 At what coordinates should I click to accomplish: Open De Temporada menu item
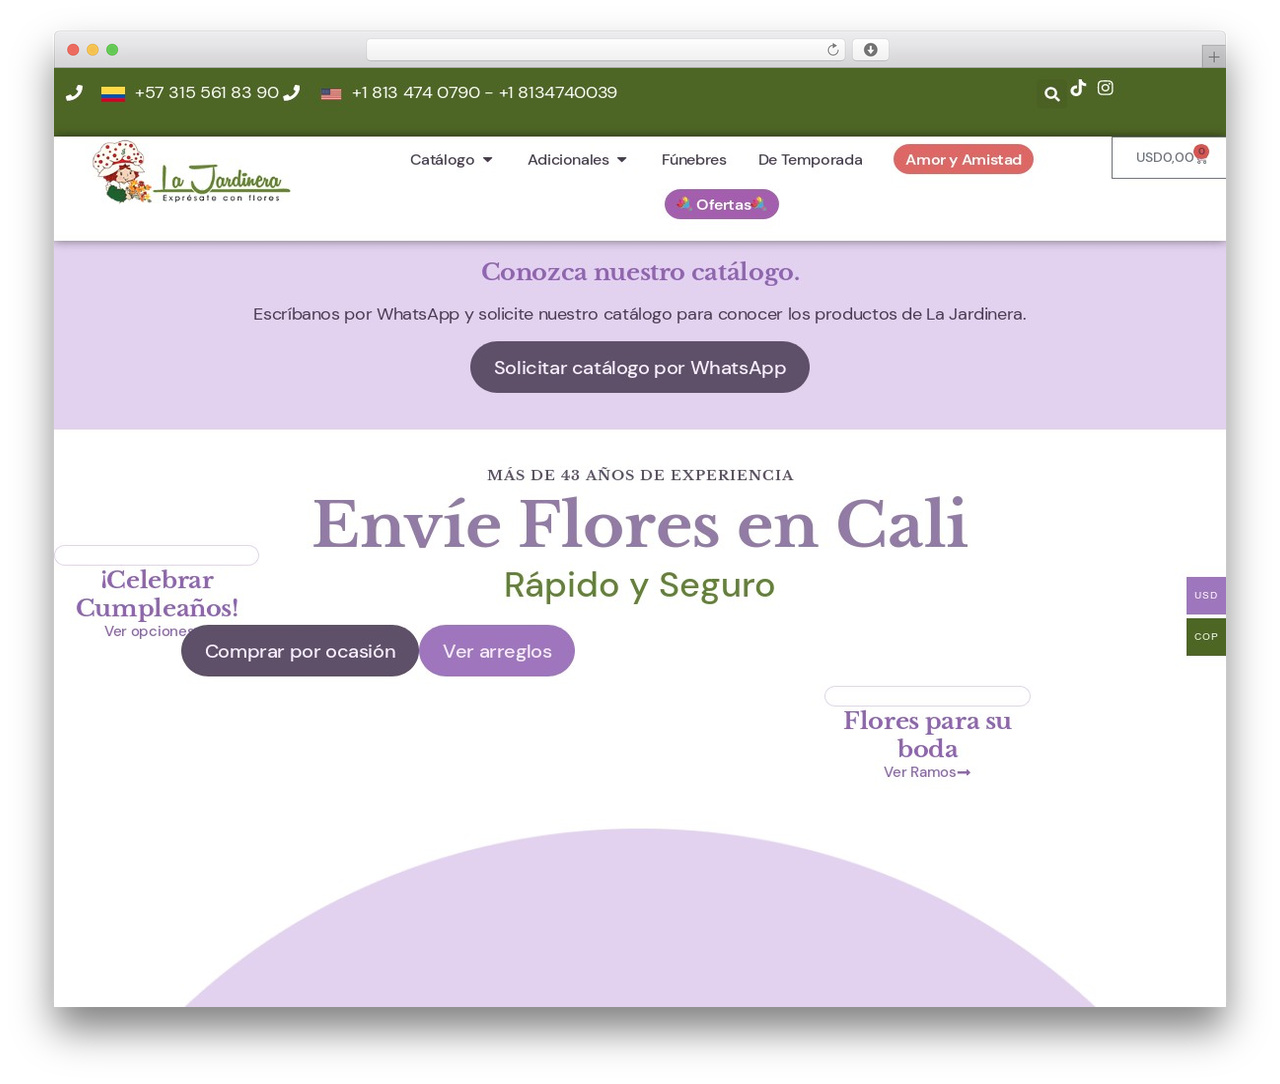click(810, 160)
